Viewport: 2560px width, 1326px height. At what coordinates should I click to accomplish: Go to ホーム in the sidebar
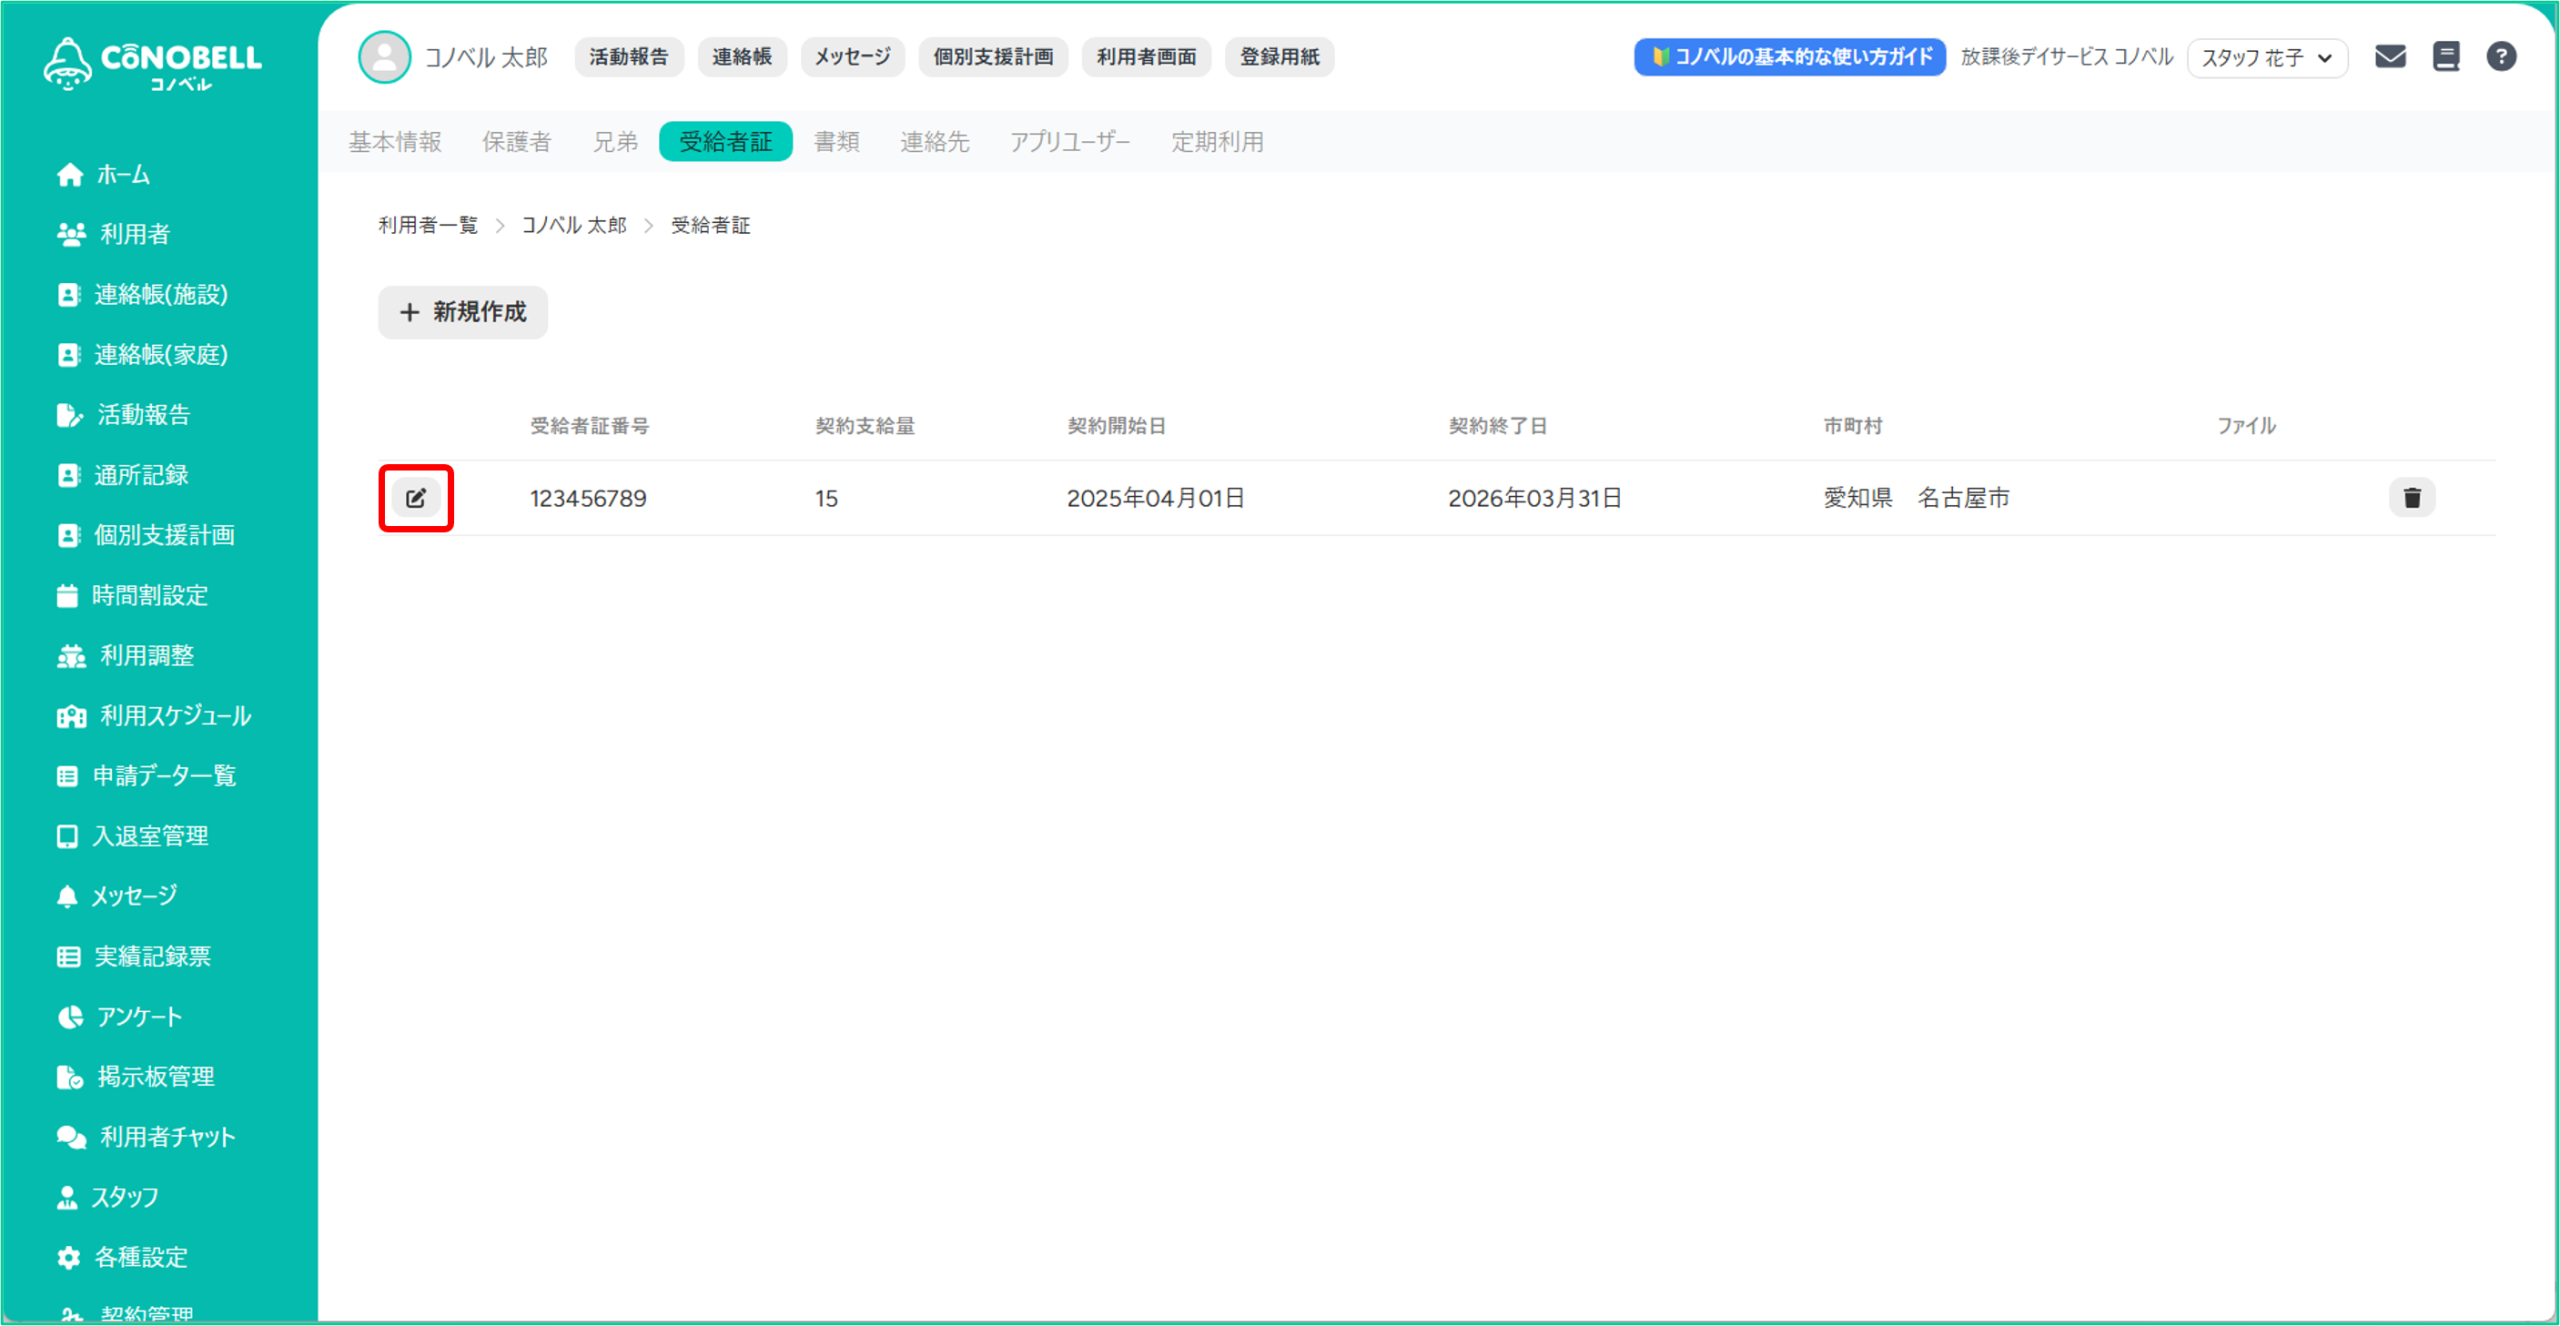click(122, 175)
